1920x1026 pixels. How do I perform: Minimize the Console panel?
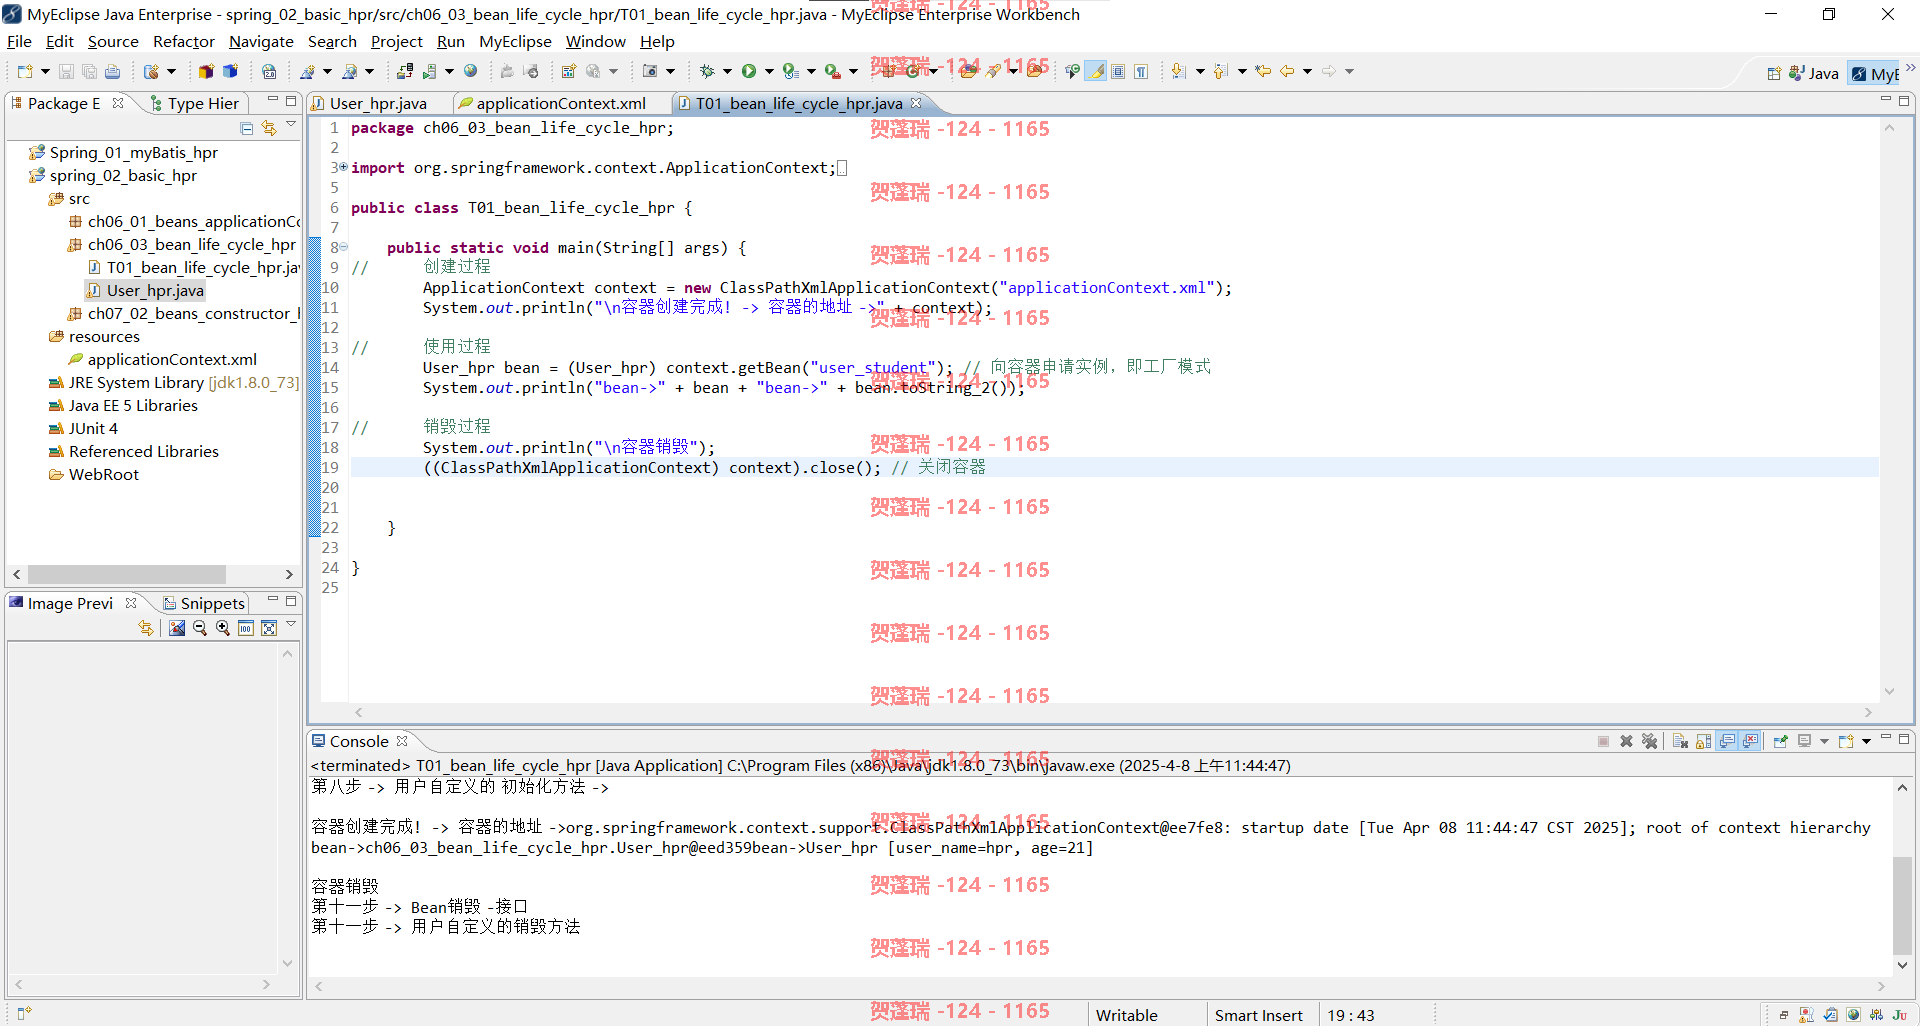pos(1885,737)
